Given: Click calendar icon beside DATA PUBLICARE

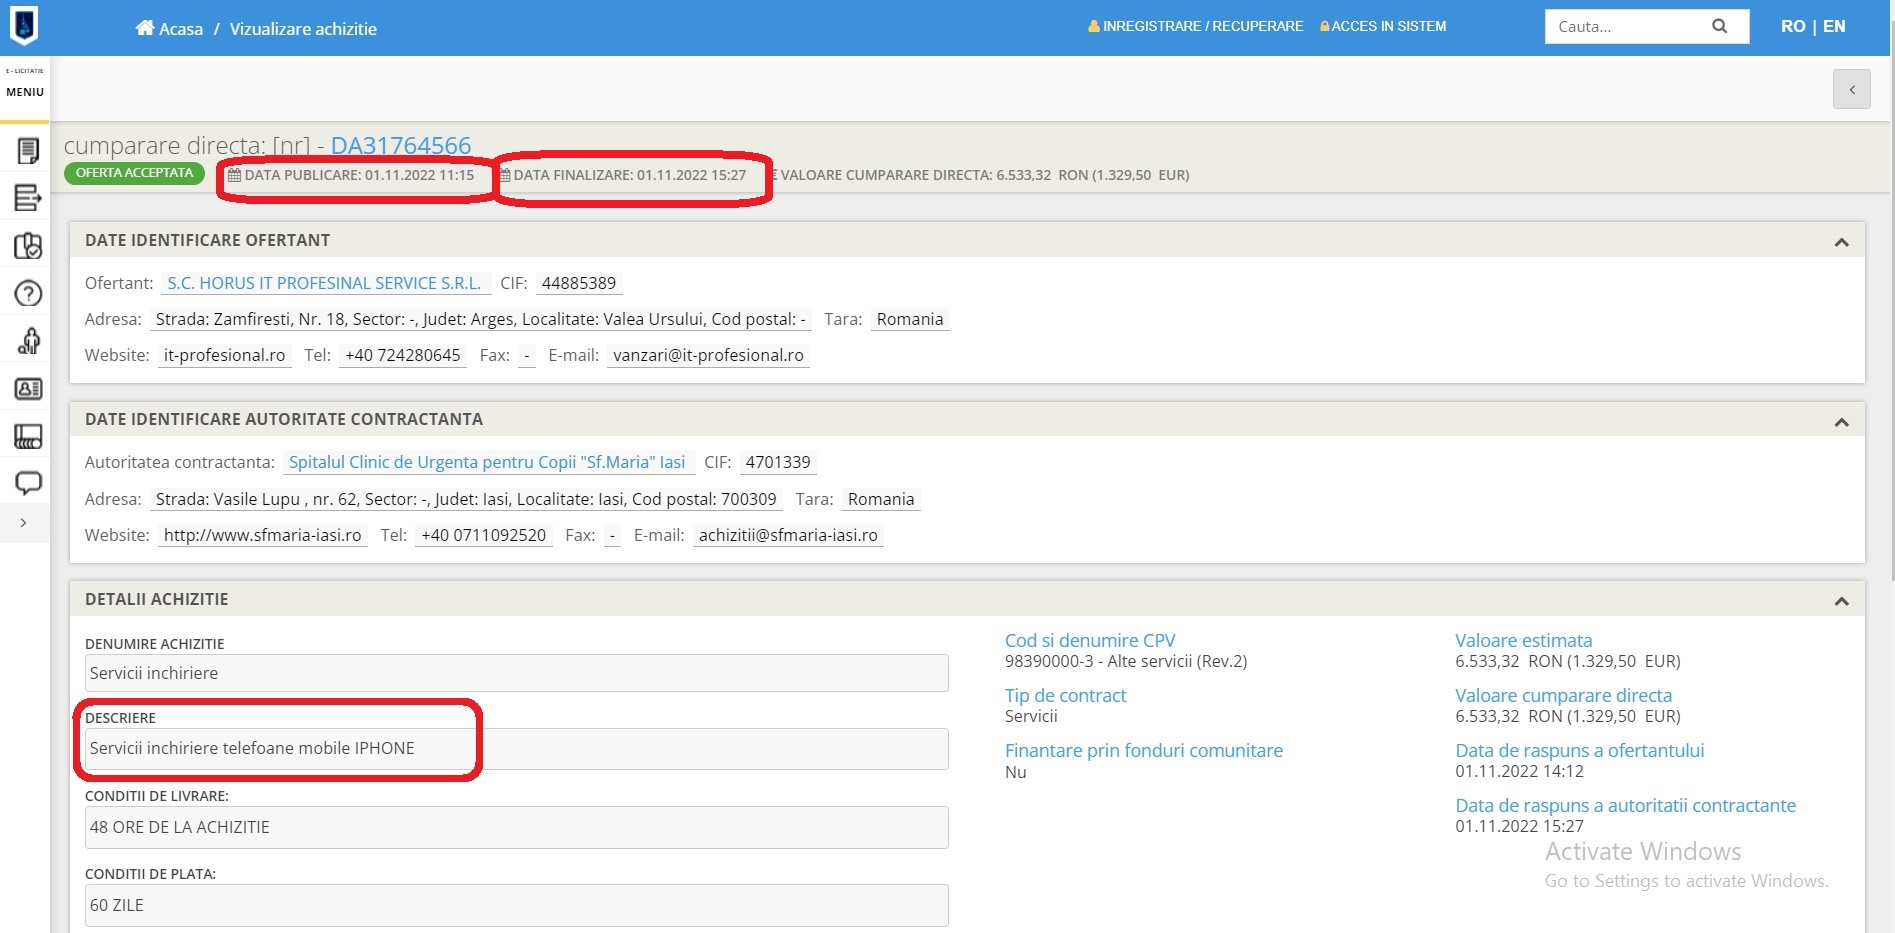Looking at the screenshot, I should point(234,175).
